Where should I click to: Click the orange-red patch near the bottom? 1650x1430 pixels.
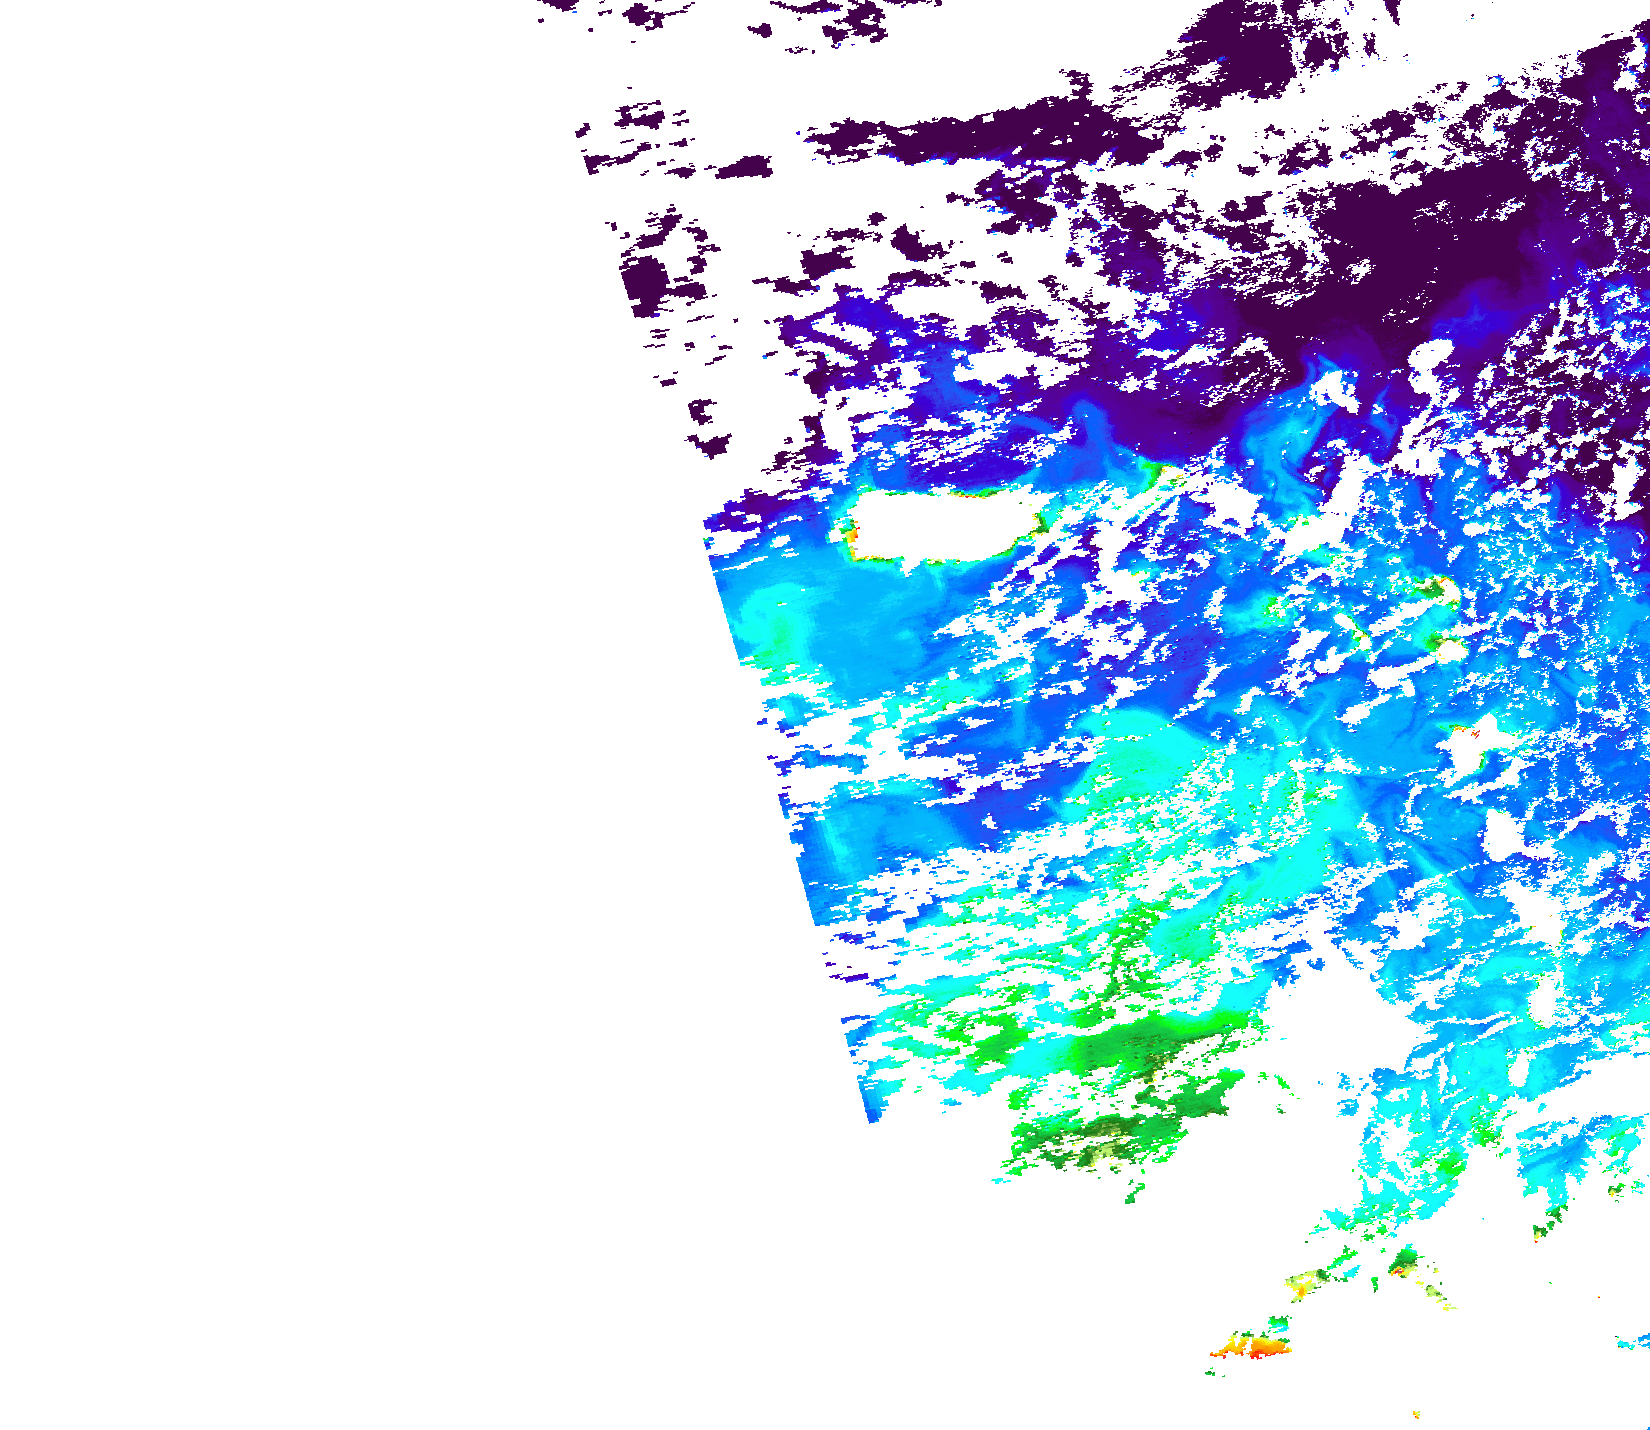(x=1254, y=1346)
